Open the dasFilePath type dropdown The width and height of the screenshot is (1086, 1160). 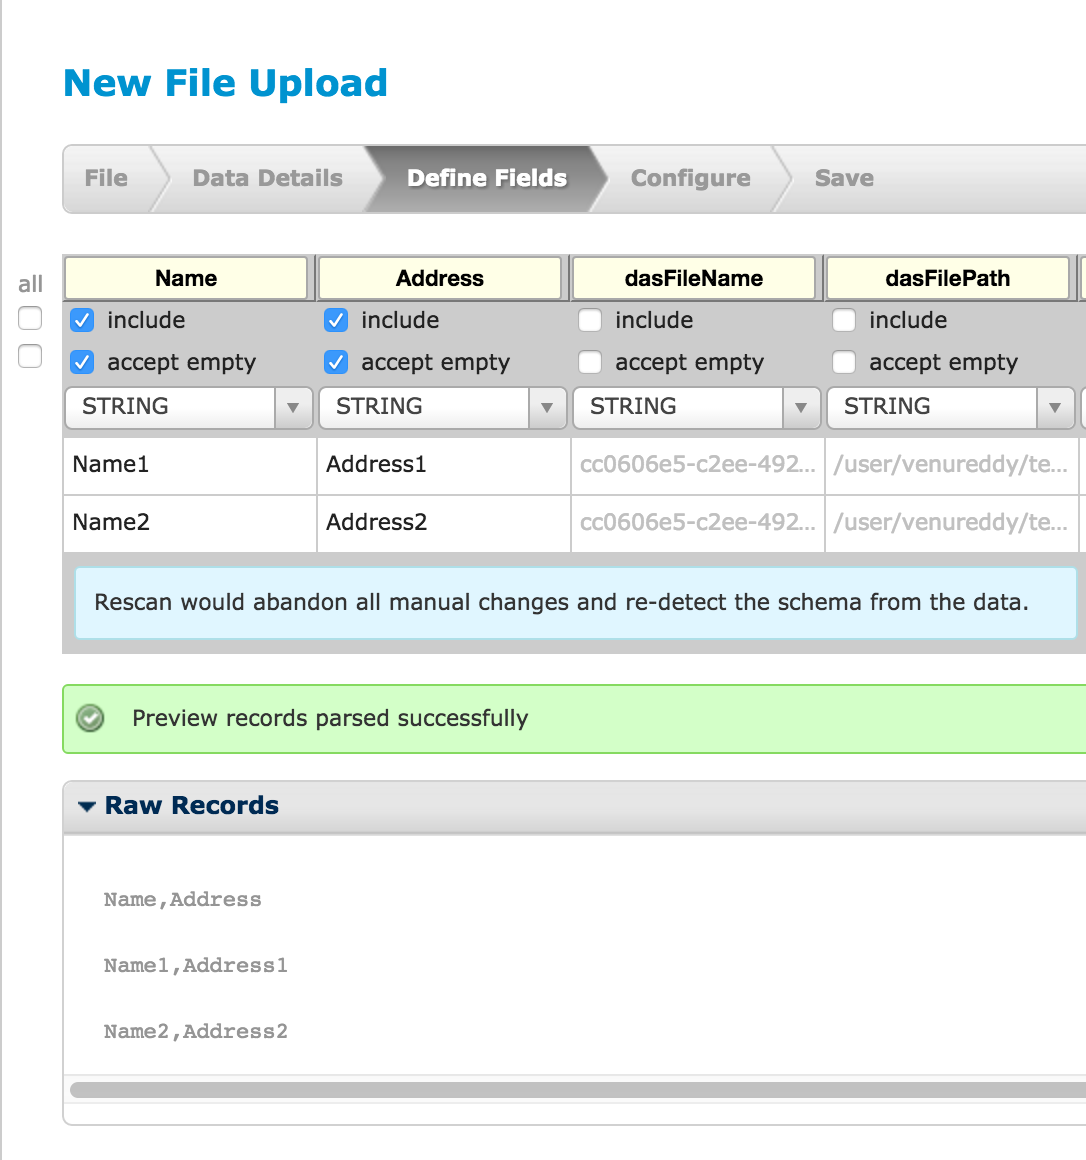[950, 408]
